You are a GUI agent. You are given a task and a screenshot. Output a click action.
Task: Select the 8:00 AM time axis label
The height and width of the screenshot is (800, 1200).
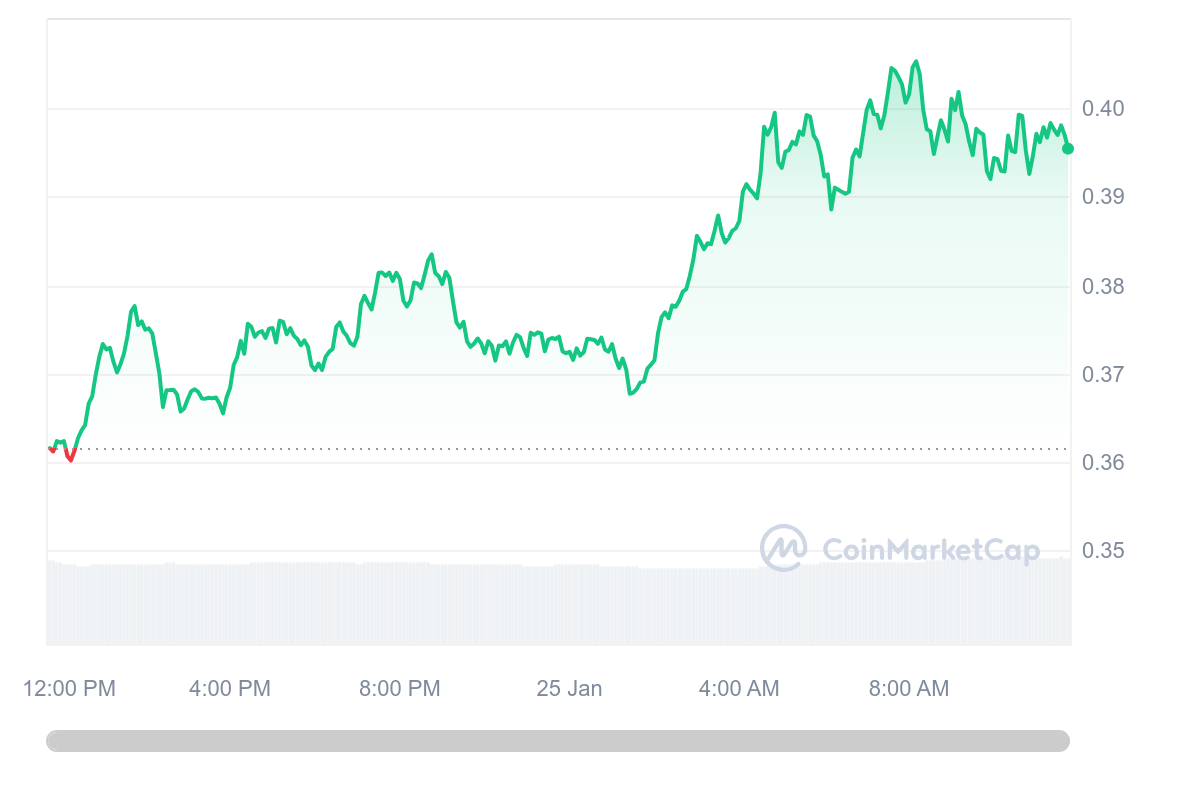[x=909, y=689]
